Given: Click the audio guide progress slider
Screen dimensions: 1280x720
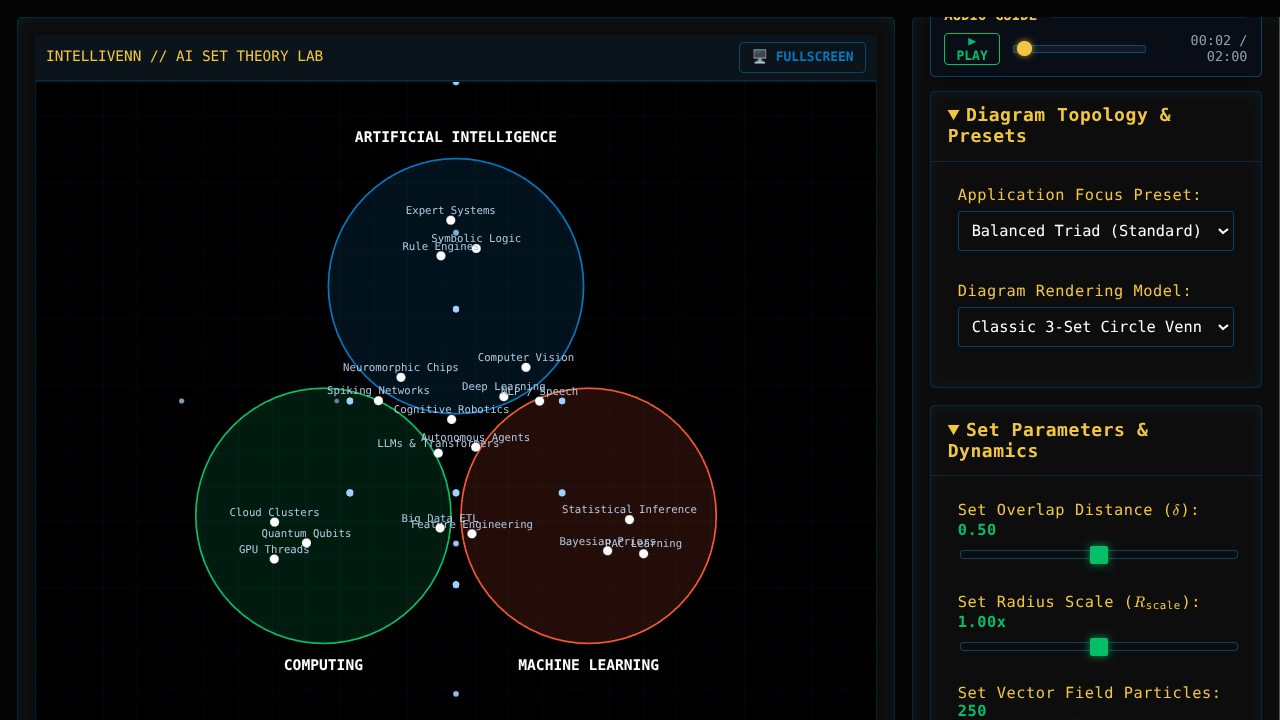Looking at the screenshot, I should pos(1080,49).
